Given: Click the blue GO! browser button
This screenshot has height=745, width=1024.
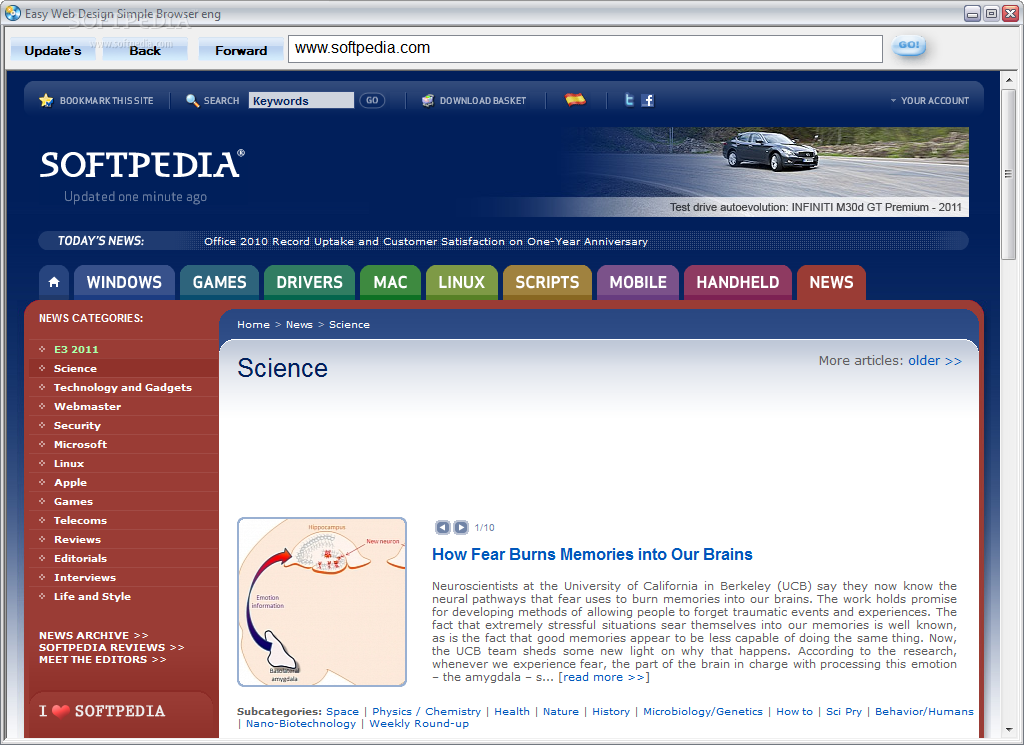Looking at the screenshot, I should pyautogui.click(x=908, y=45).
